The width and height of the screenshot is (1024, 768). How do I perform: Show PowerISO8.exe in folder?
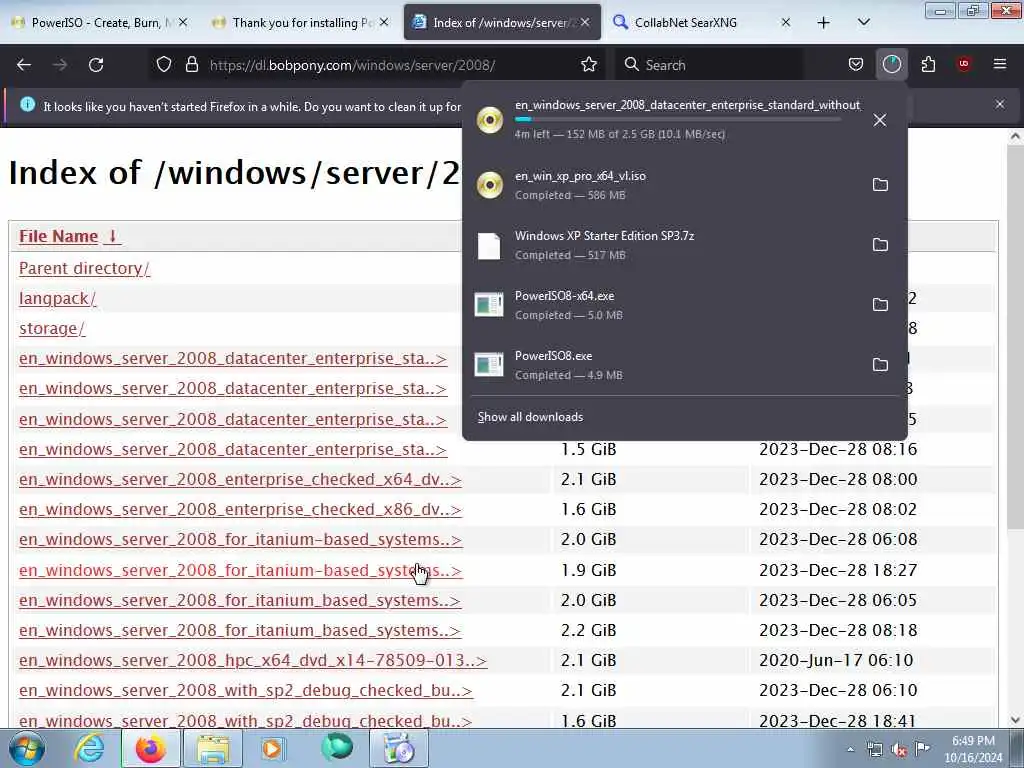880,365
